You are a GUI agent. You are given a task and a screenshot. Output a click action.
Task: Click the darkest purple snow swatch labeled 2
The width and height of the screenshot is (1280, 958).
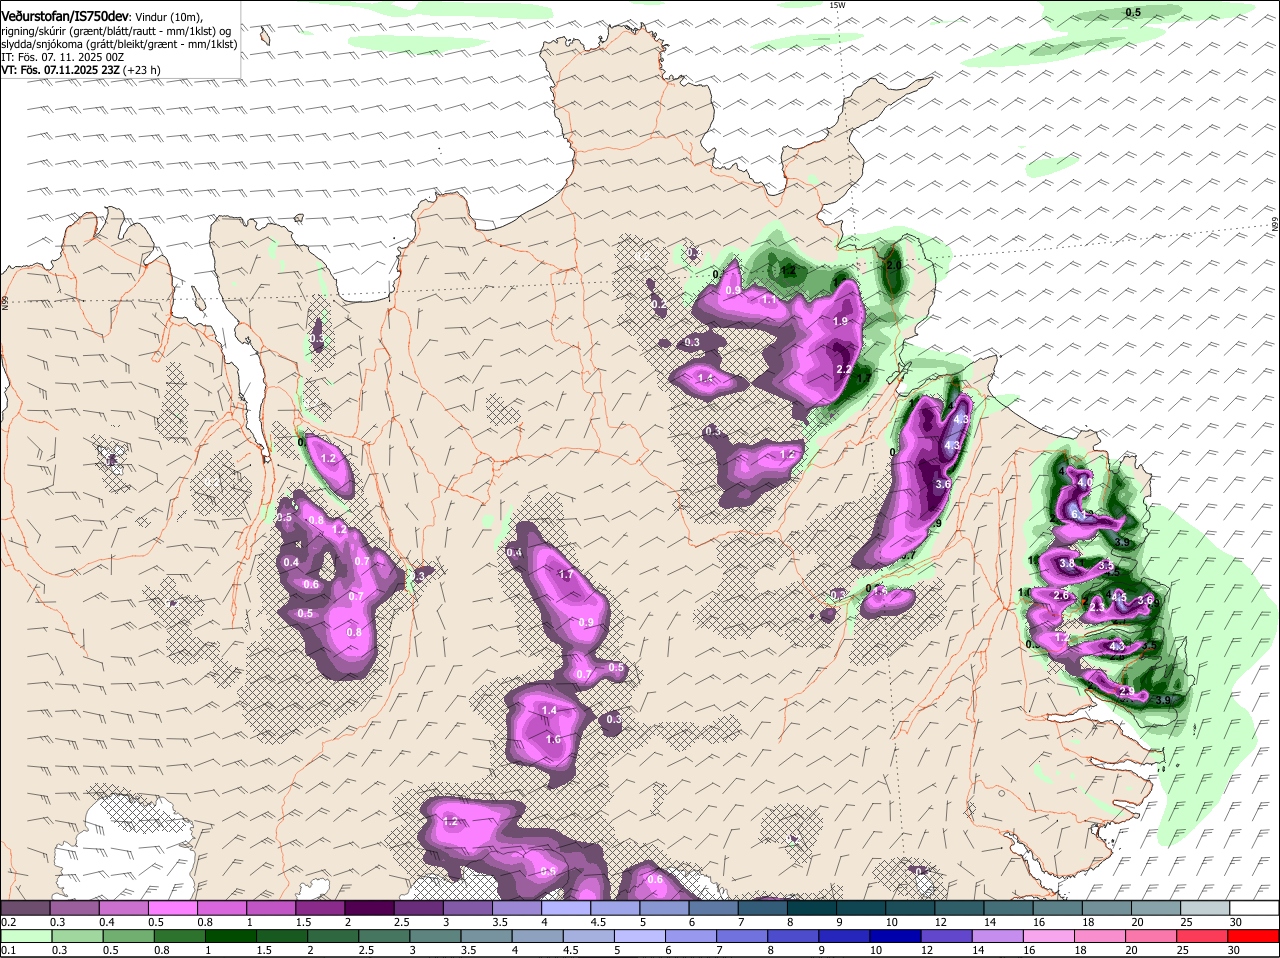pyautogui.click(x=368, y=907)
